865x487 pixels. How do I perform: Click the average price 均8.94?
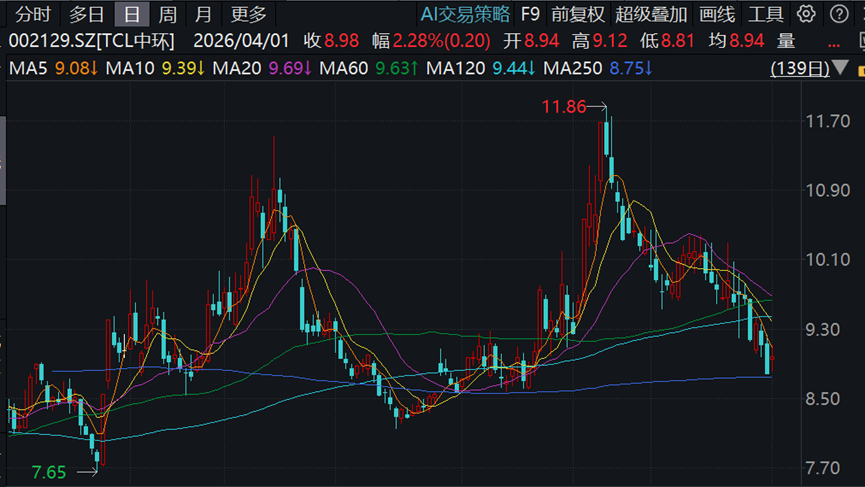click(x=736, y=41)
